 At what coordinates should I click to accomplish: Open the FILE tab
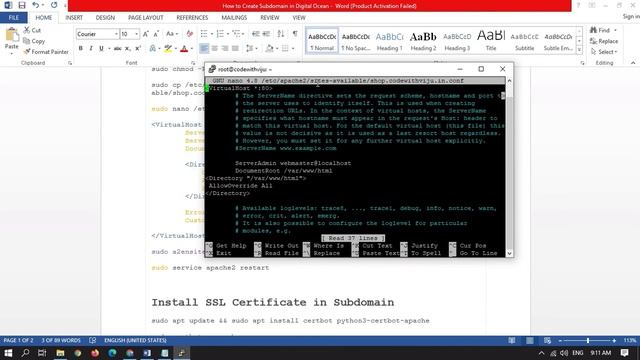pyautogui.click(x=13, y=18)
